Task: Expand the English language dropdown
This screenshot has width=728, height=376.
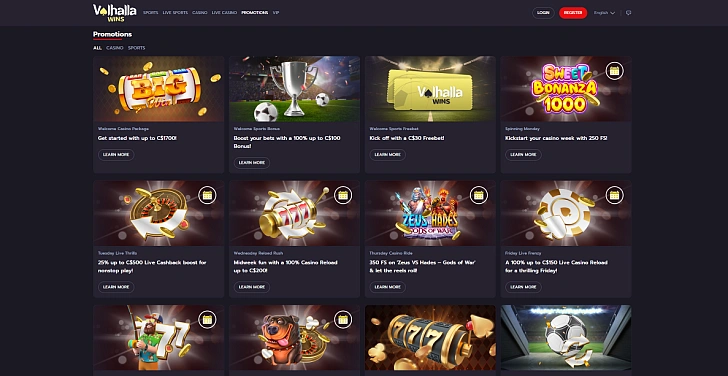Action: 604,13
